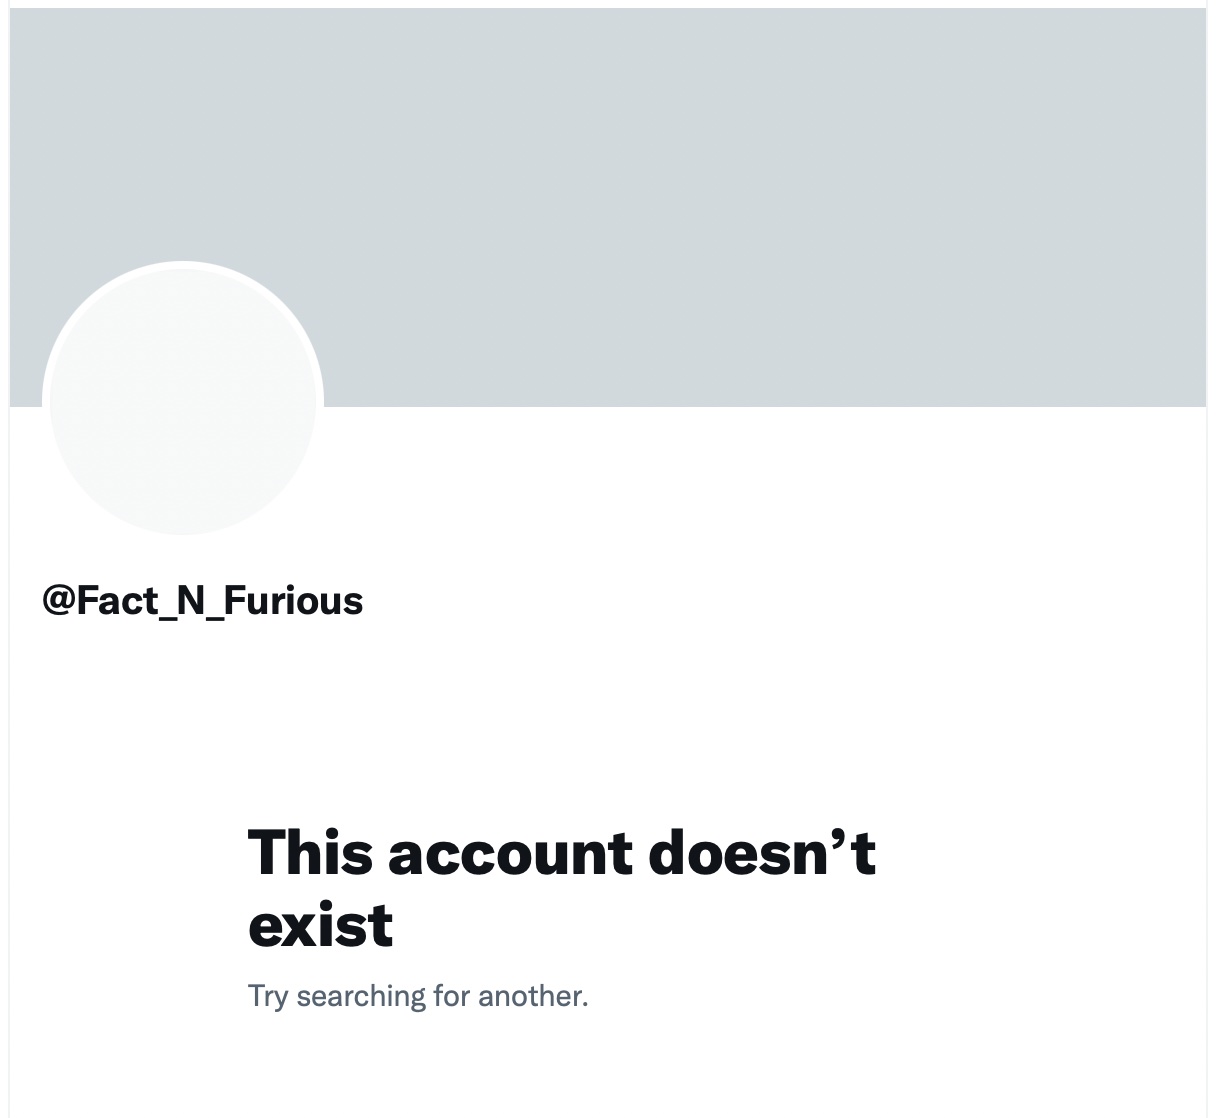The image size is (1220, 1118).
Task: Click the empty circular profile avatar placeholder
Action: pyautogui.click(x=183, y=401)
